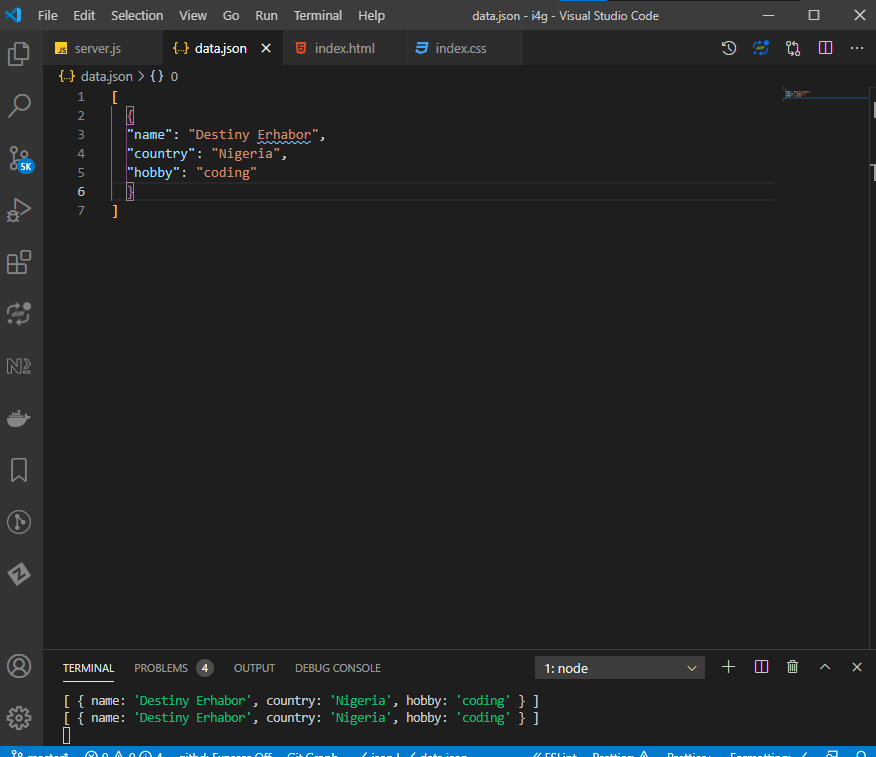The height and width of the screenshot is (757, 876).
Task: Switch to the DEBUG CONSOLE panel tab
Action: tap(337, 668)
